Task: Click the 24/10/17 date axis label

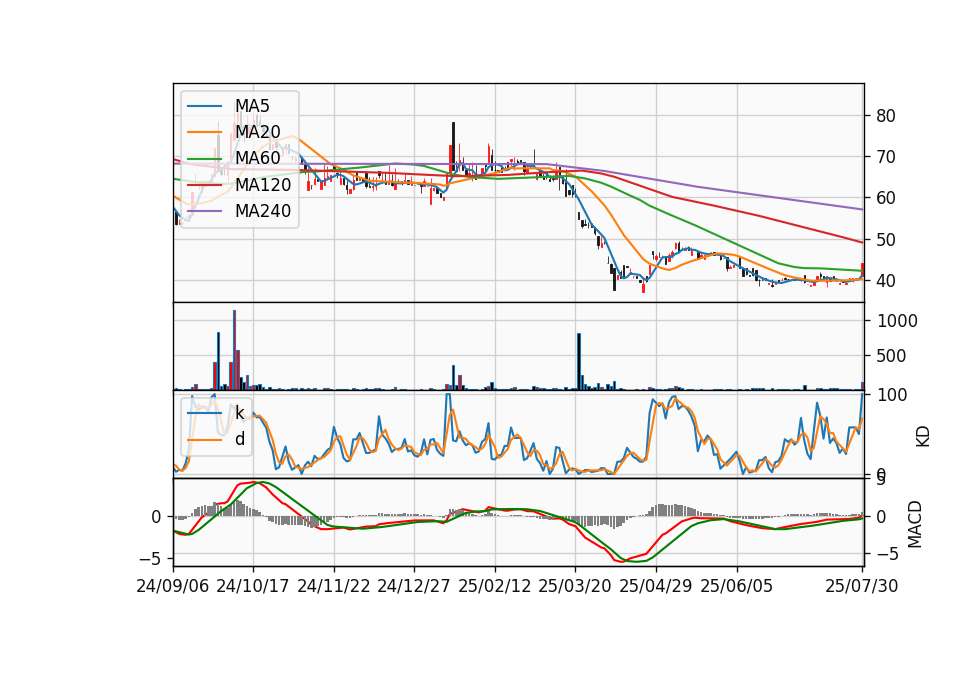Action: click(x=253, y=586)
